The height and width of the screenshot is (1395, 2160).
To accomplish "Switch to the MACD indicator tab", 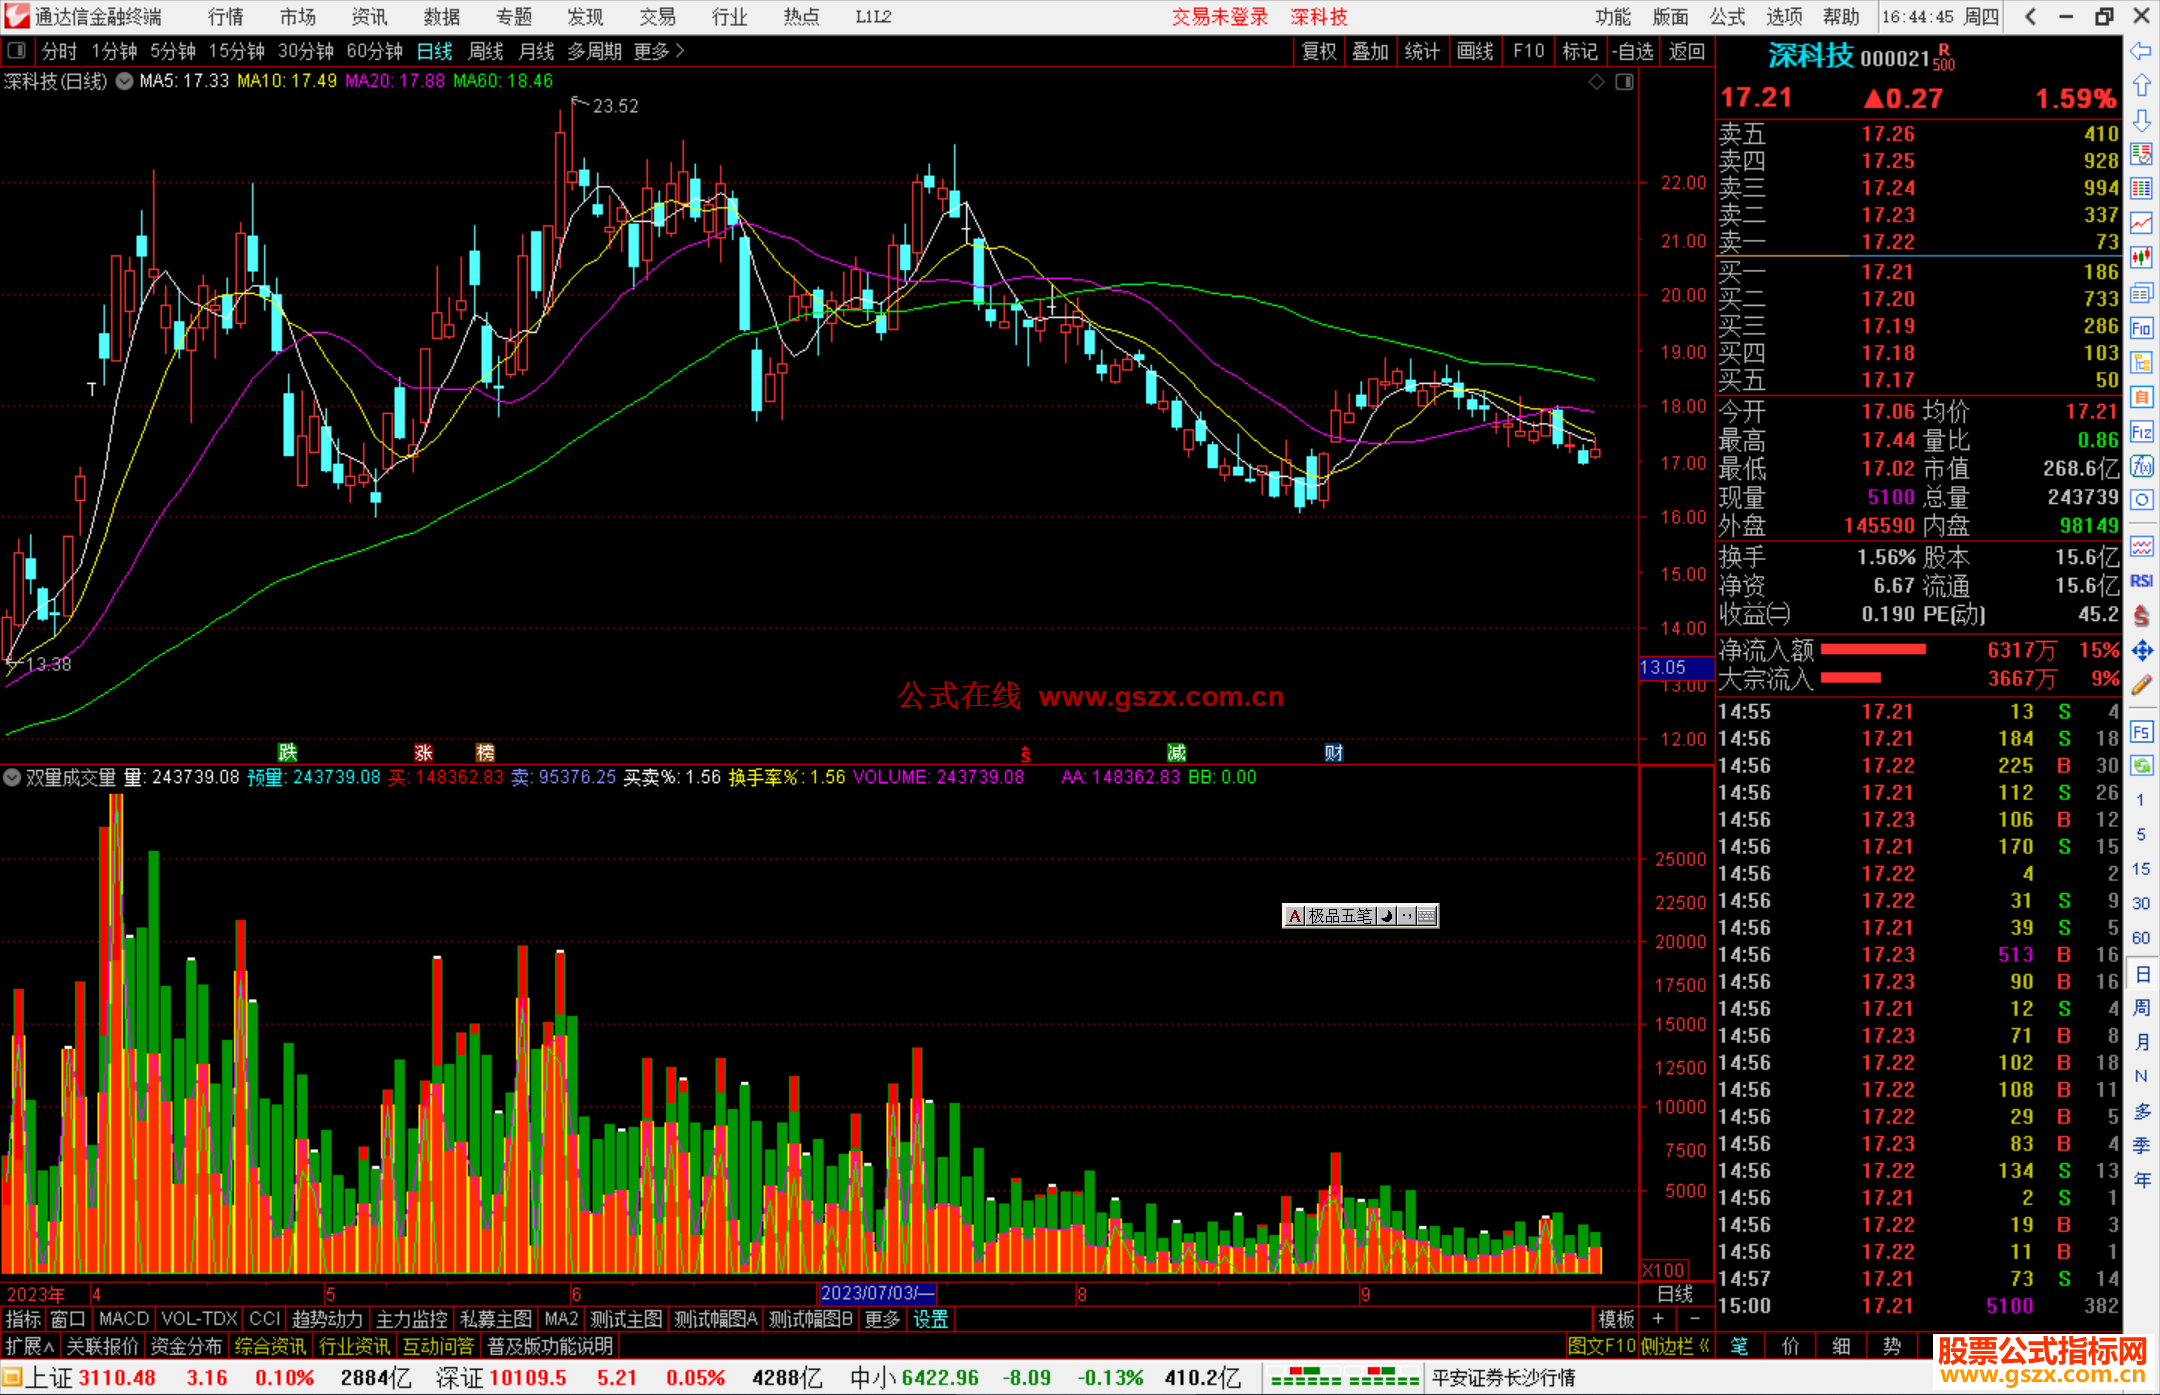I will coord(123,1319).
